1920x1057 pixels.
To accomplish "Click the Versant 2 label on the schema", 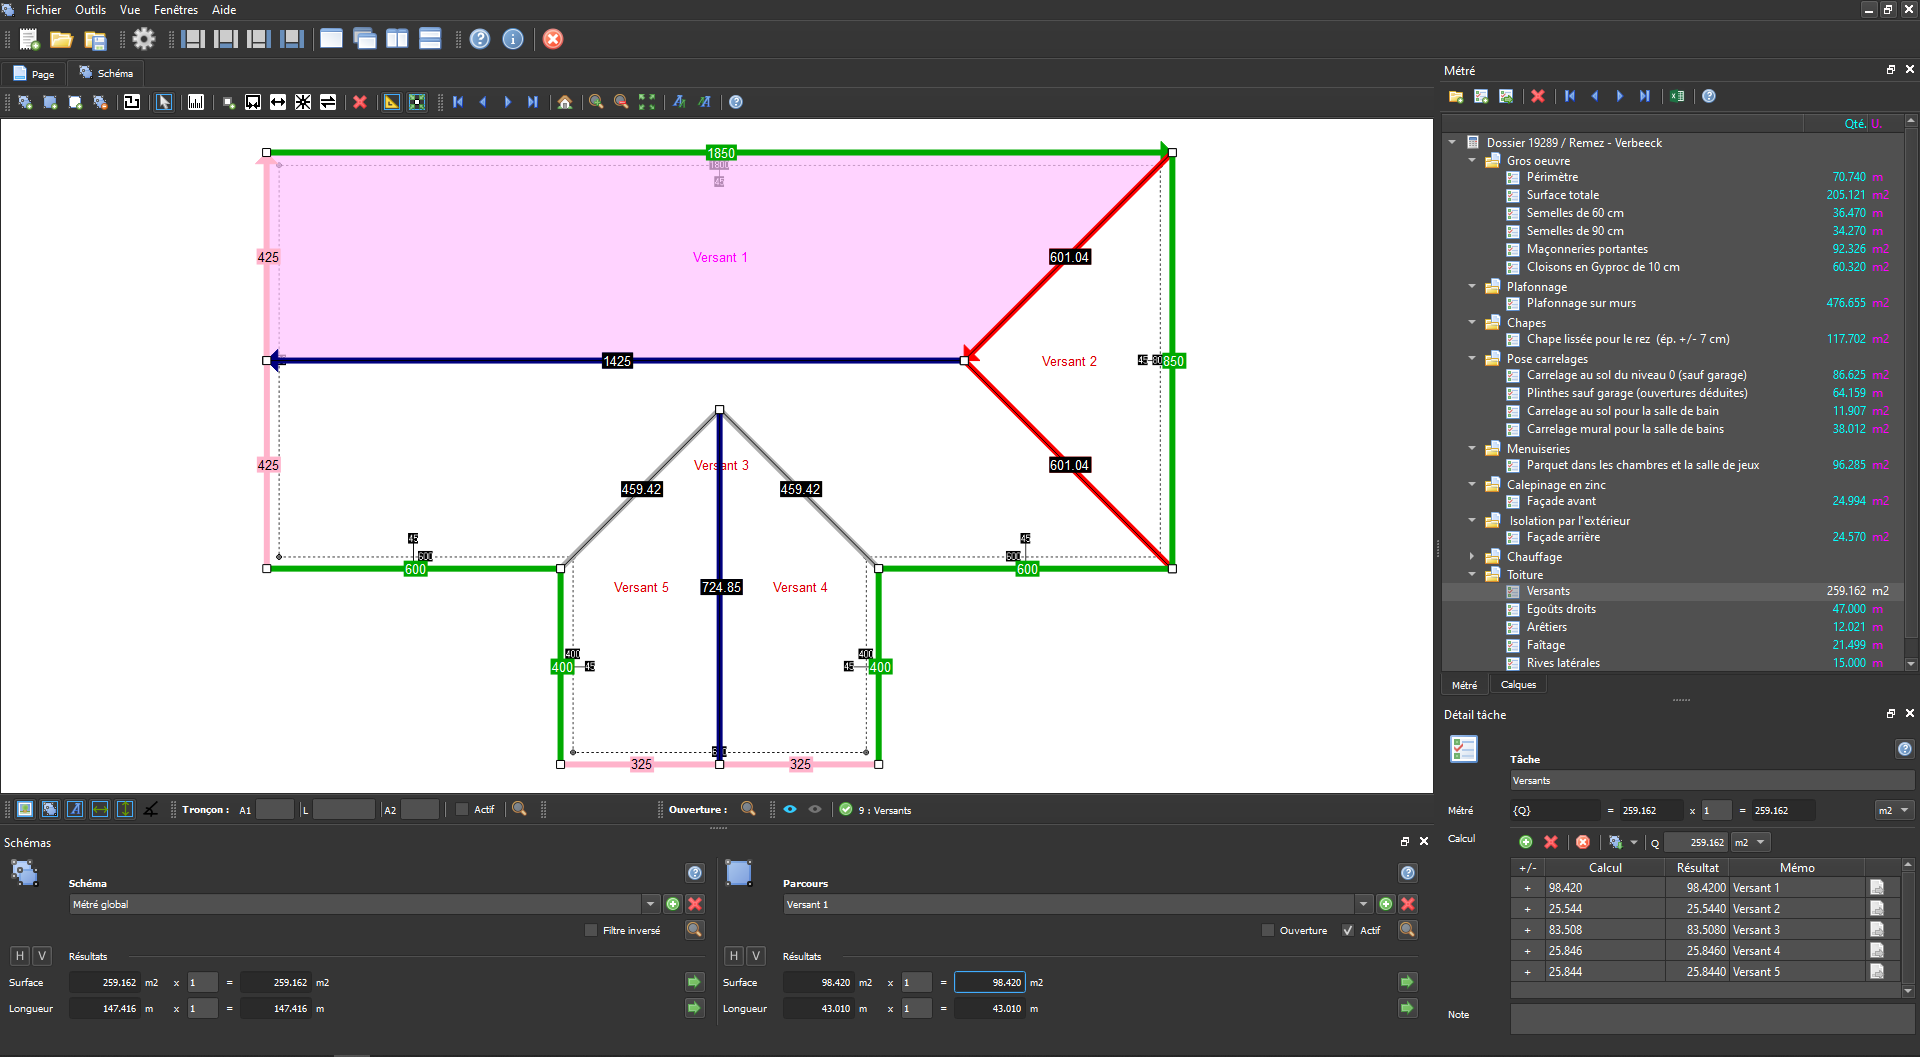I will pos(1069,361).
